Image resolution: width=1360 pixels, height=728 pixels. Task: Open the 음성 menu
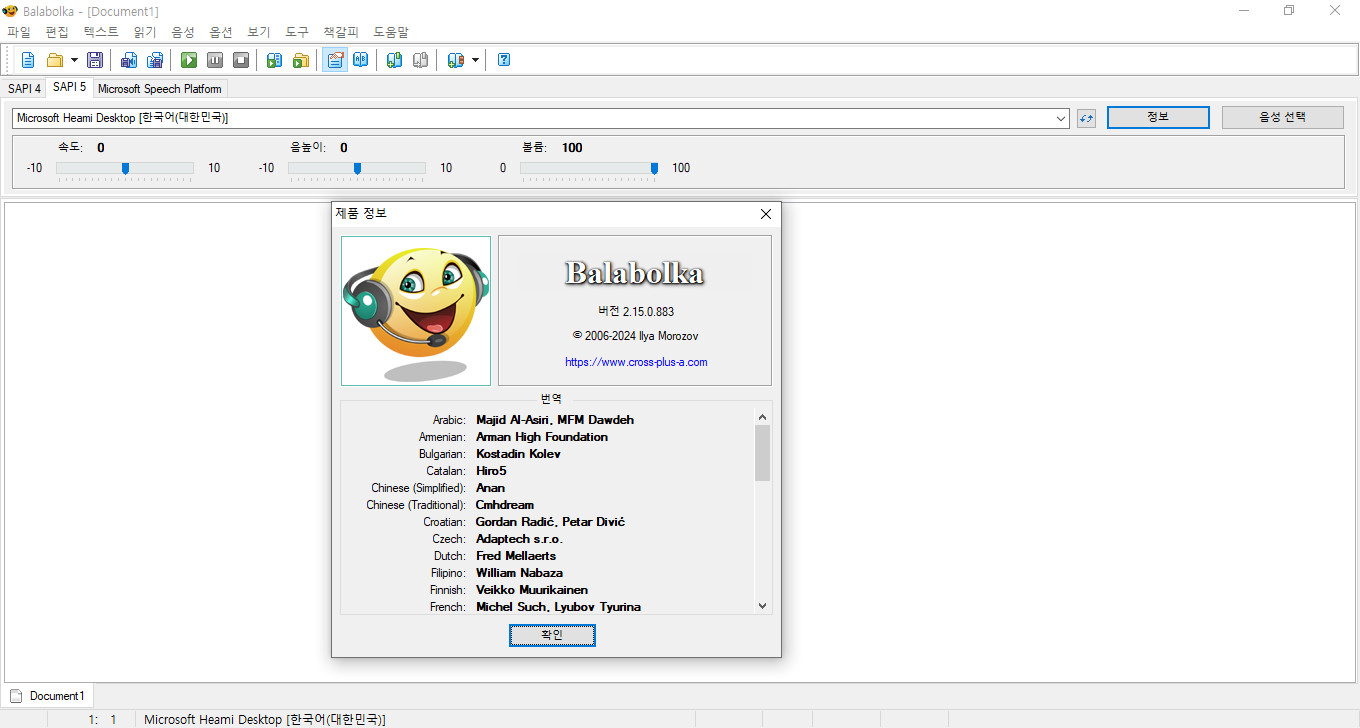(x=183, y=32)
